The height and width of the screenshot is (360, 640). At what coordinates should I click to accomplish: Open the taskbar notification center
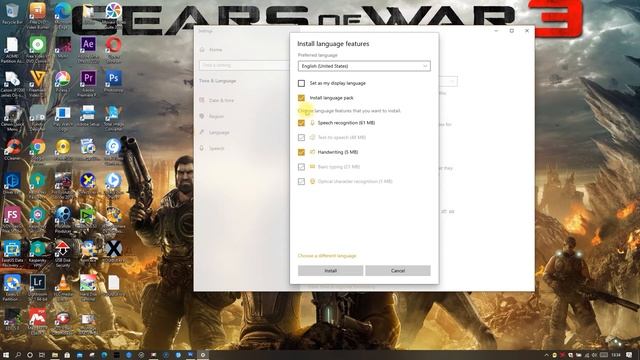[629, 355]
